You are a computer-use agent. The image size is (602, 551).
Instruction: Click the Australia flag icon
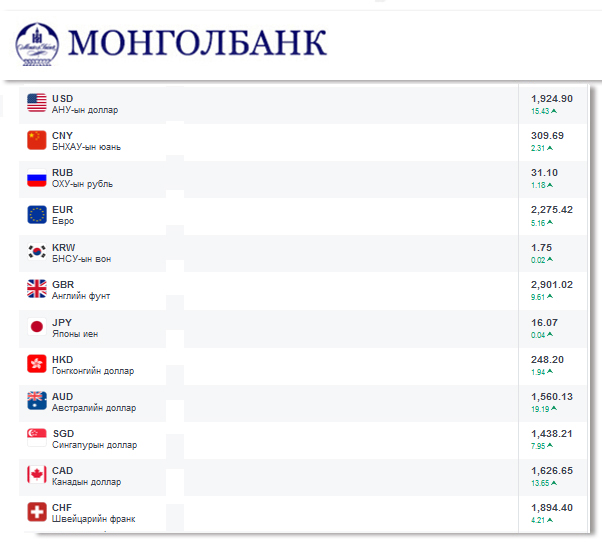pos(37,401)
